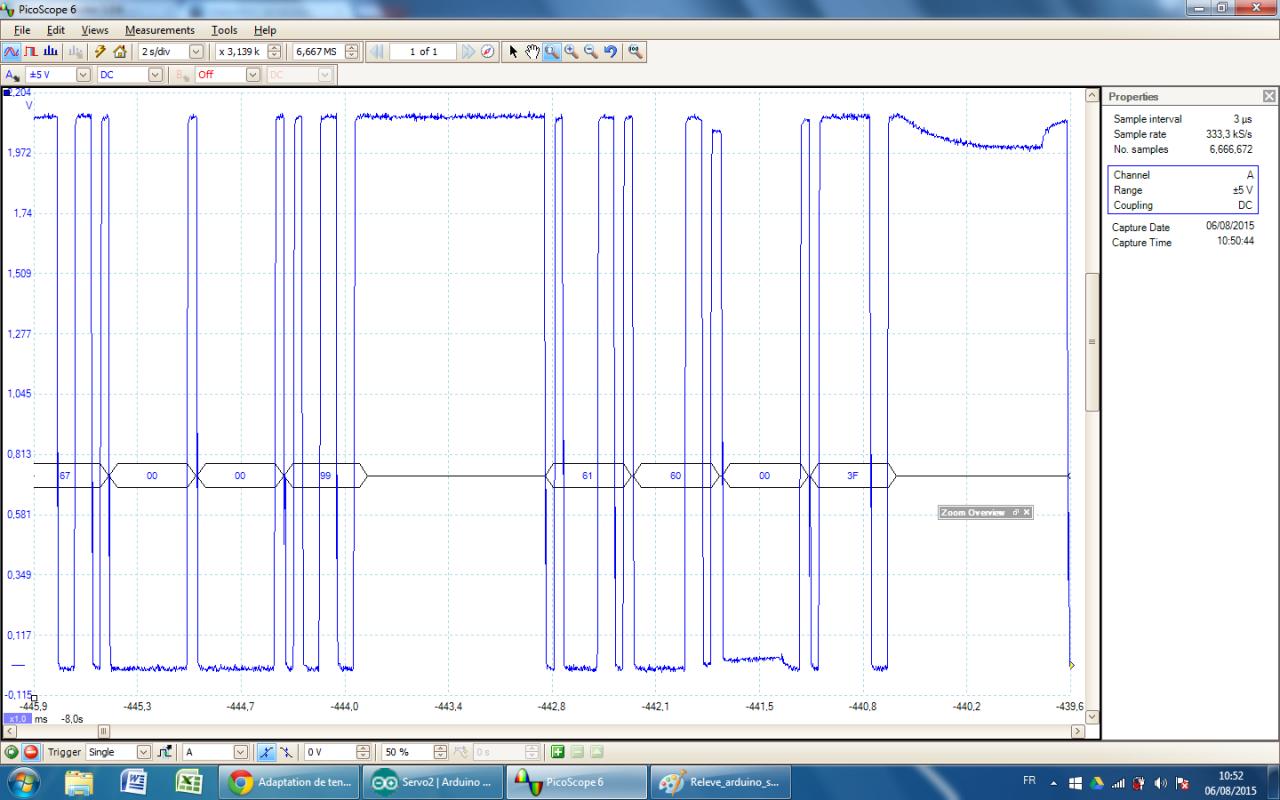Switch to Chrome Adaptation de ten... window
Viewport: 1280px width, 800px height.
pos(290,782)
